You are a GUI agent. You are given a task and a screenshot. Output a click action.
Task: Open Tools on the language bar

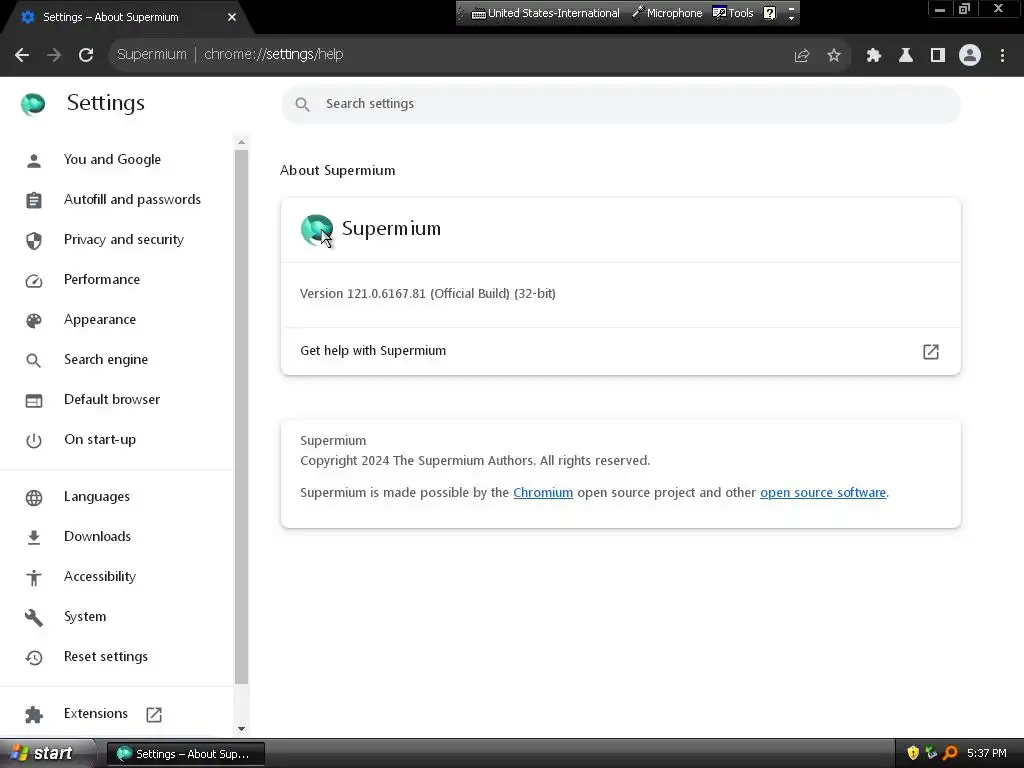[x=733, y=13]
